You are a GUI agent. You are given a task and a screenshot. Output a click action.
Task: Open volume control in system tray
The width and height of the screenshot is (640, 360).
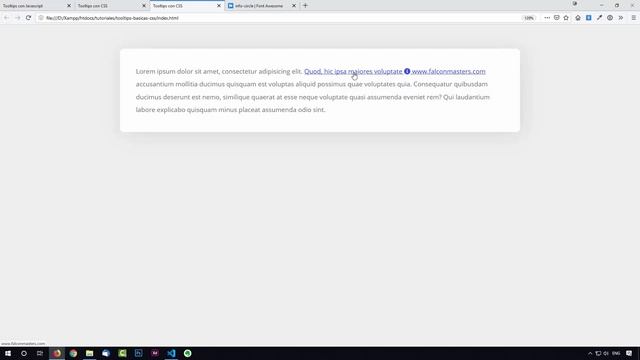click(x=606, y=353)
